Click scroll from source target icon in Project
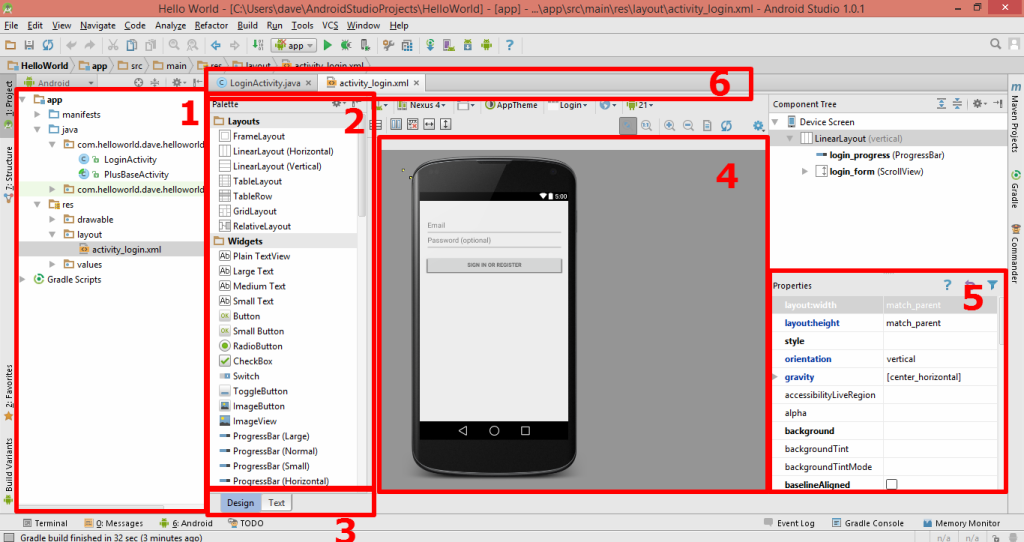The height and width of the screenshot is (542, 1024). pos(138,83)
